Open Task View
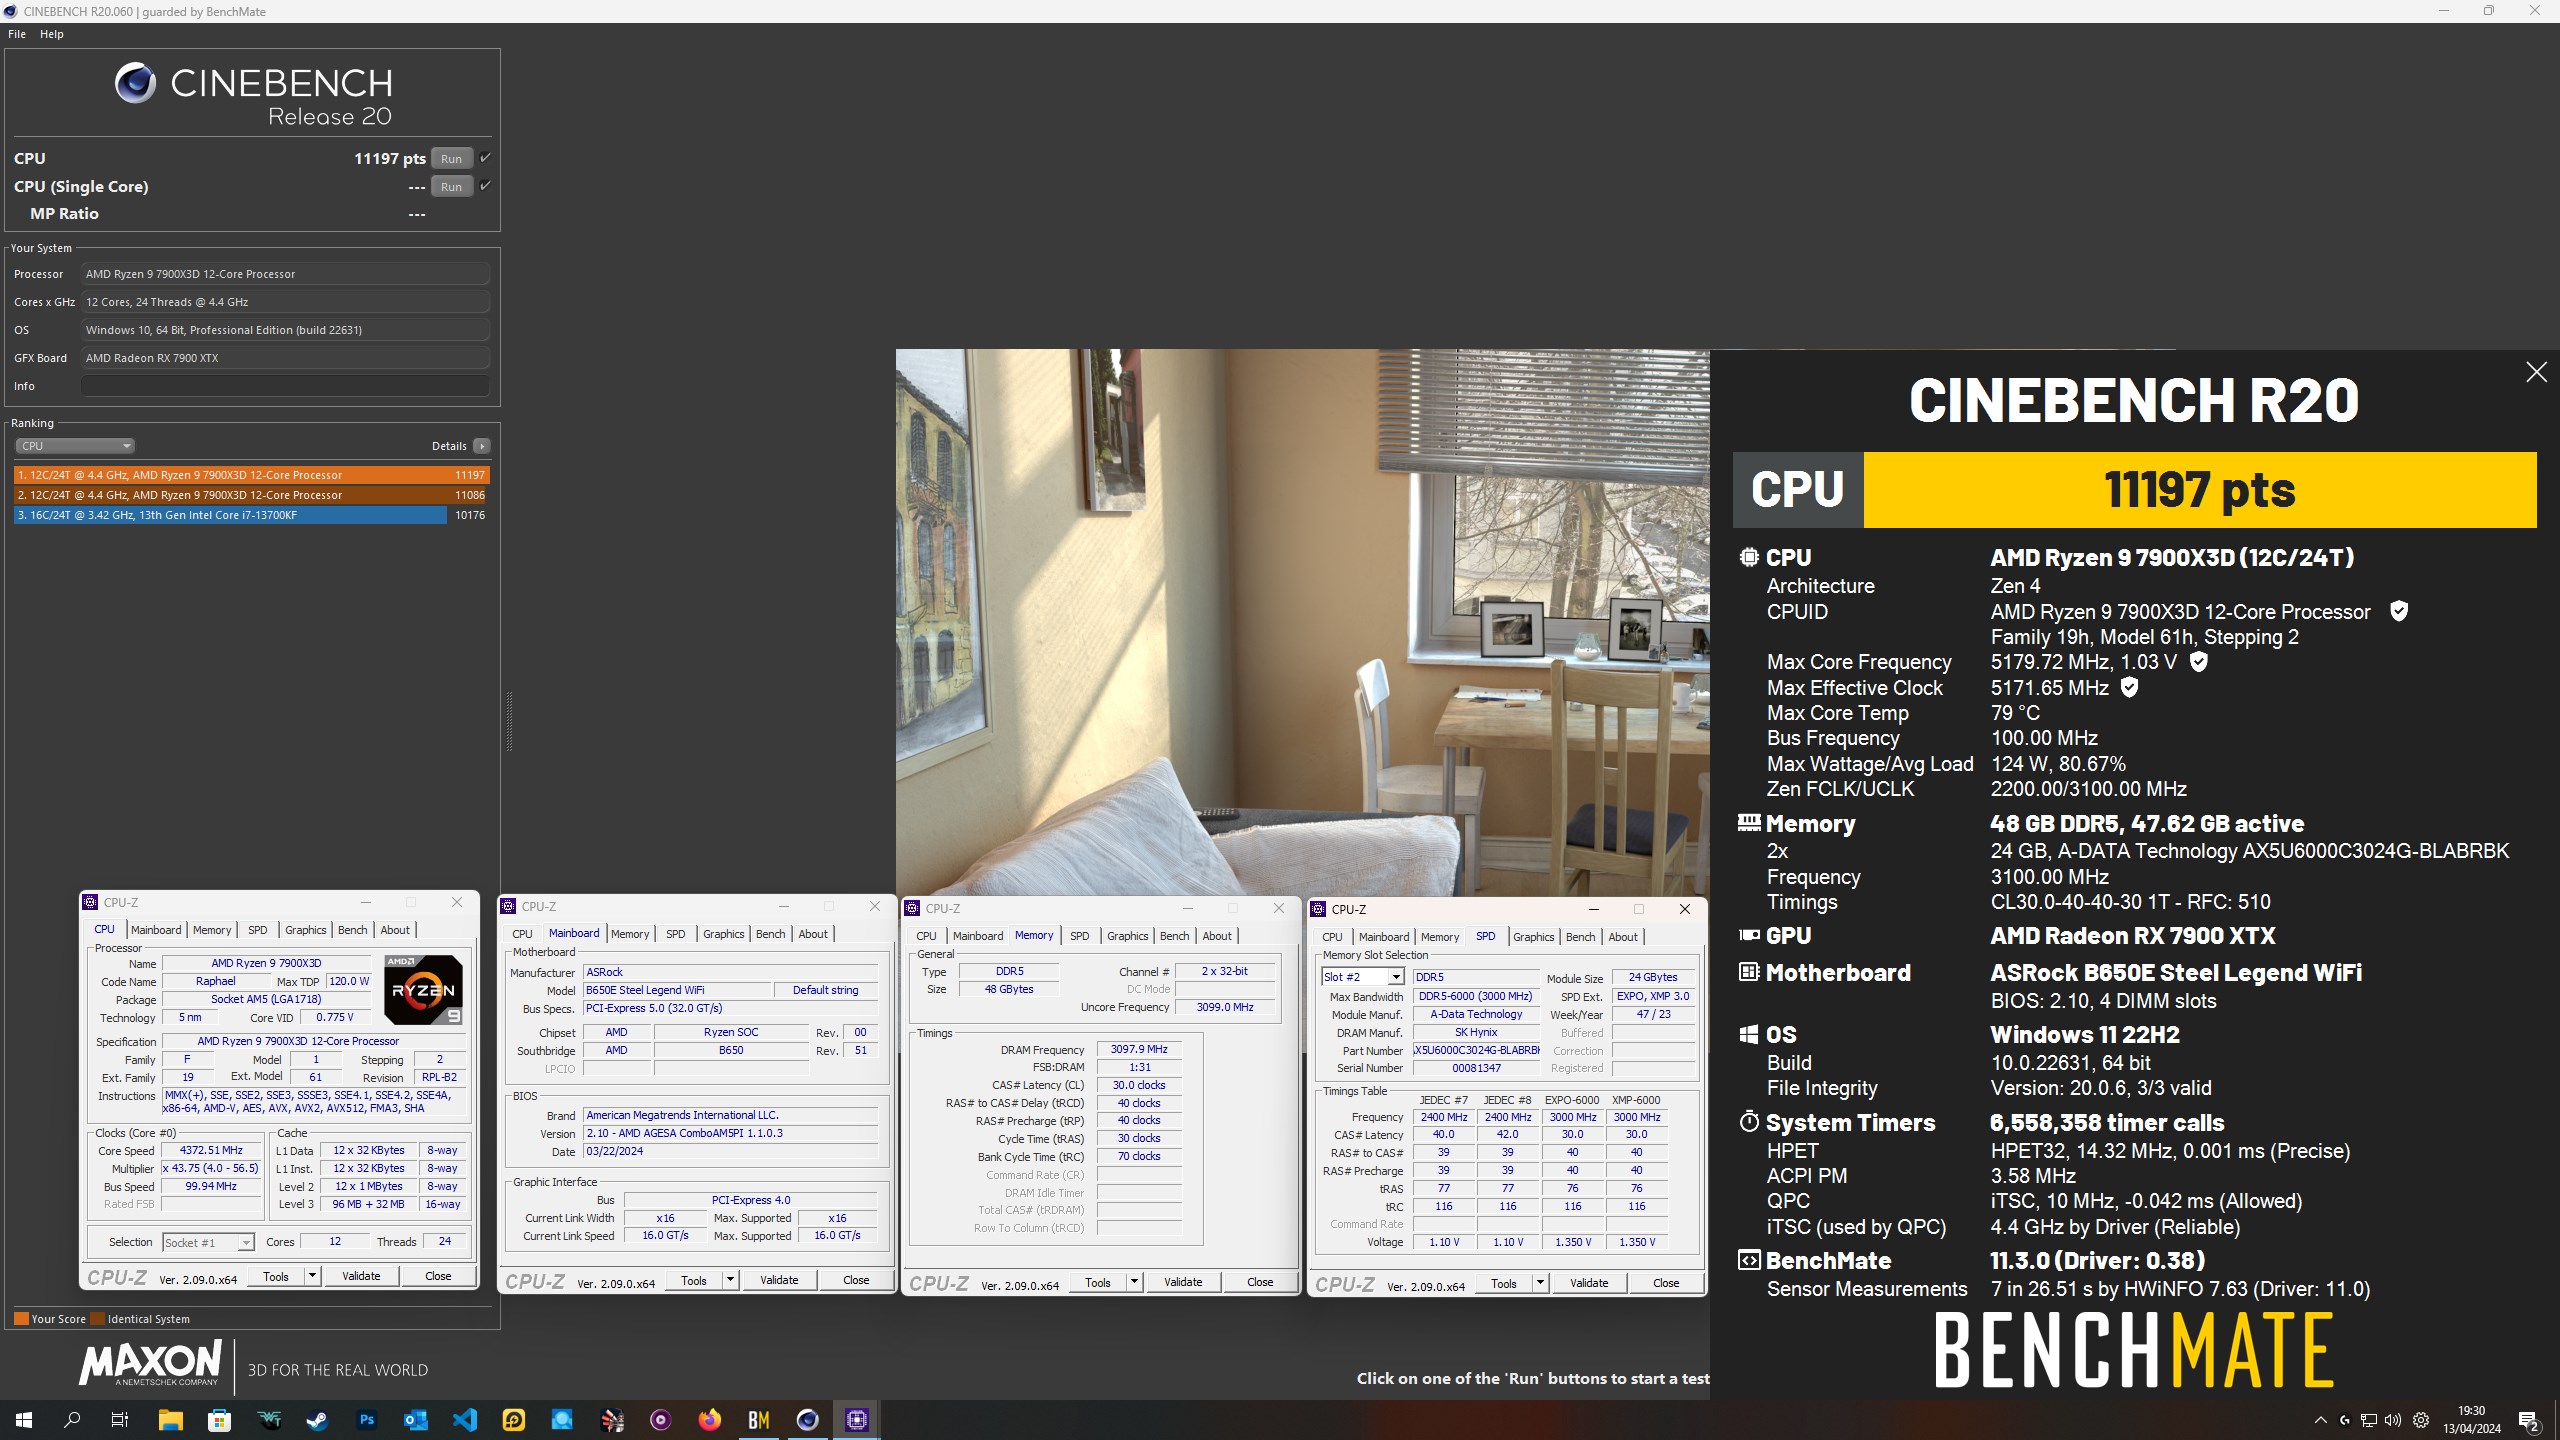Screen dimensions: 2560x1440 click(120, 1419)
